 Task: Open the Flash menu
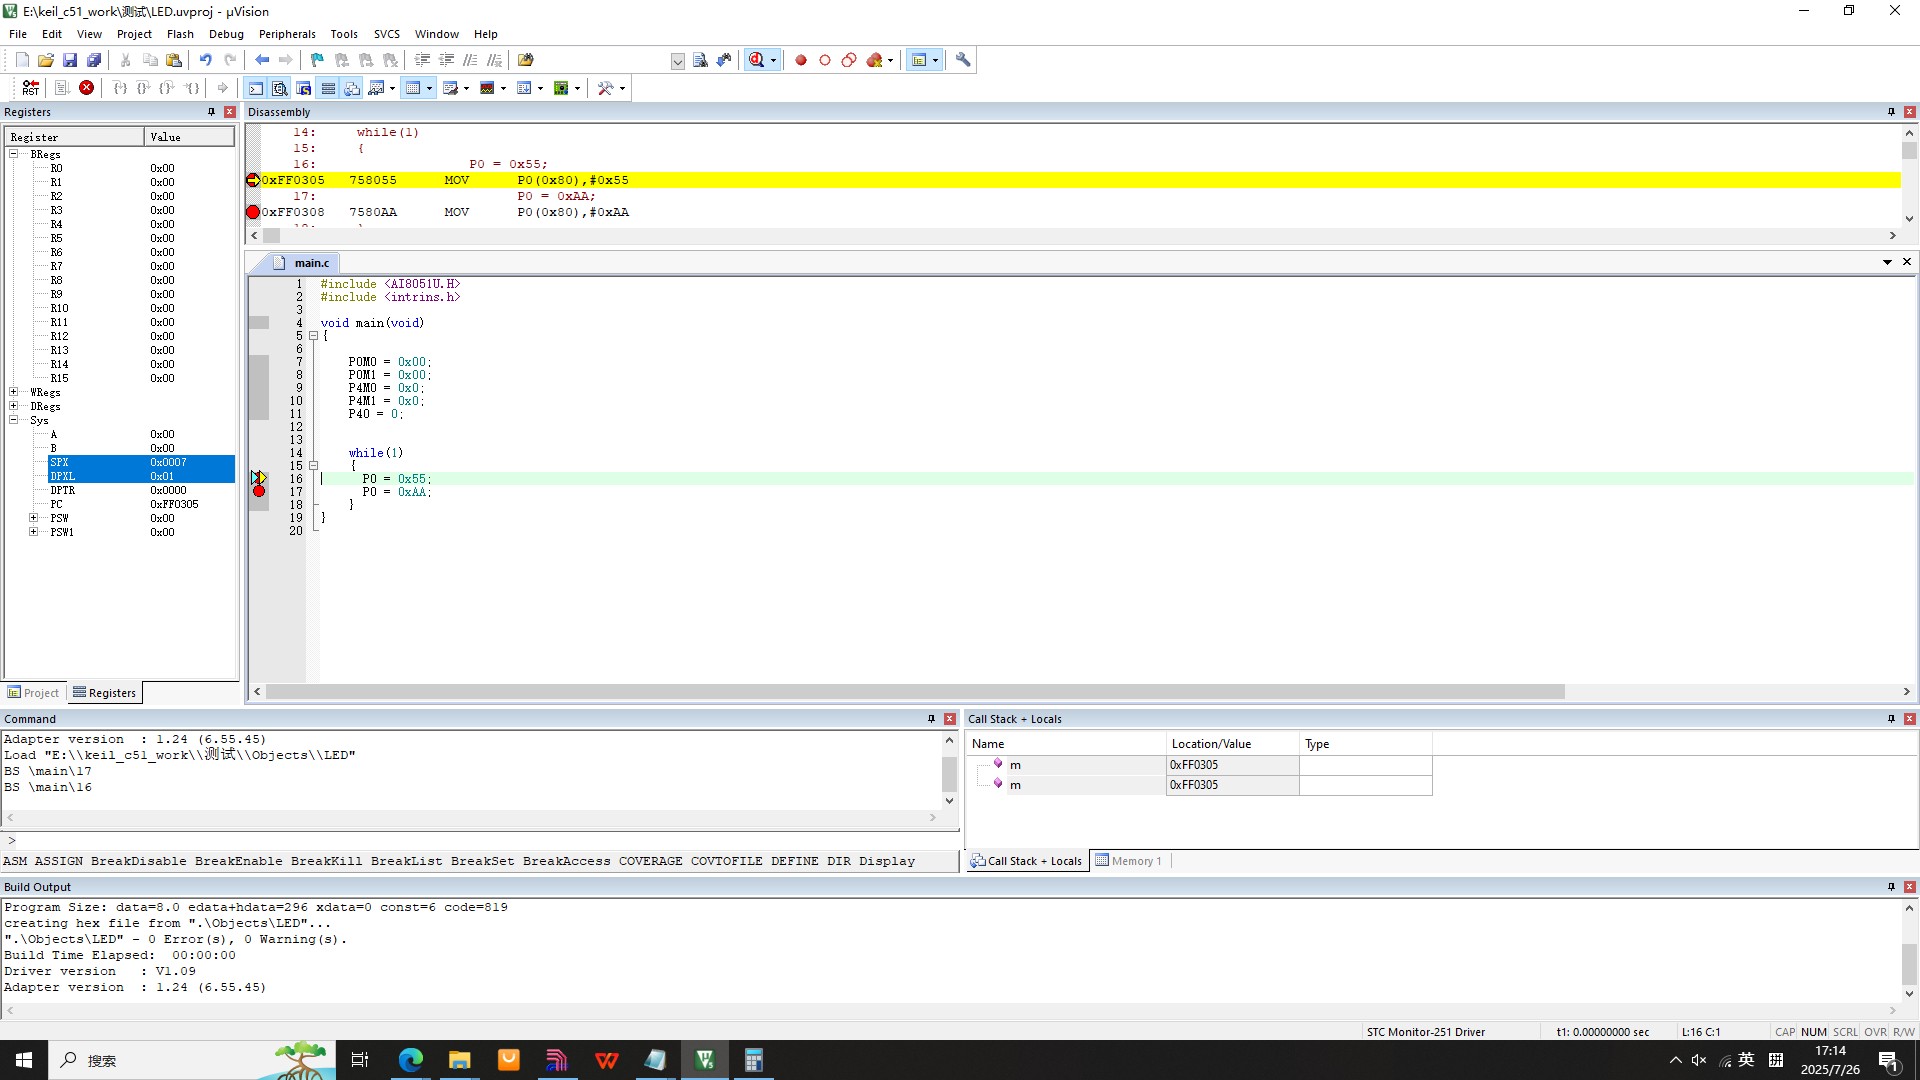180,34
